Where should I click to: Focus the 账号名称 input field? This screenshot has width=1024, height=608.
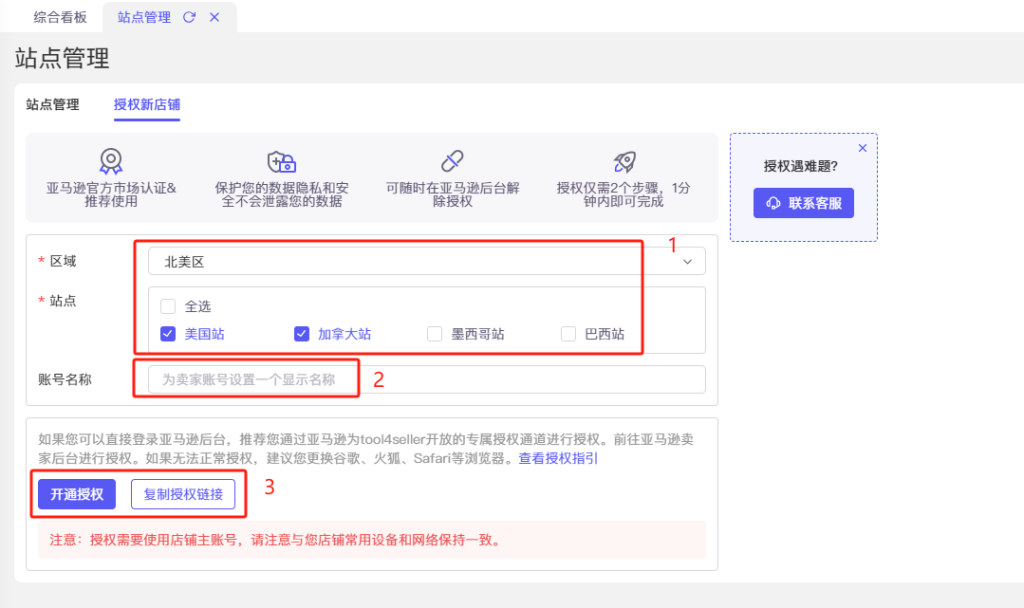click(x=426, y=379)
